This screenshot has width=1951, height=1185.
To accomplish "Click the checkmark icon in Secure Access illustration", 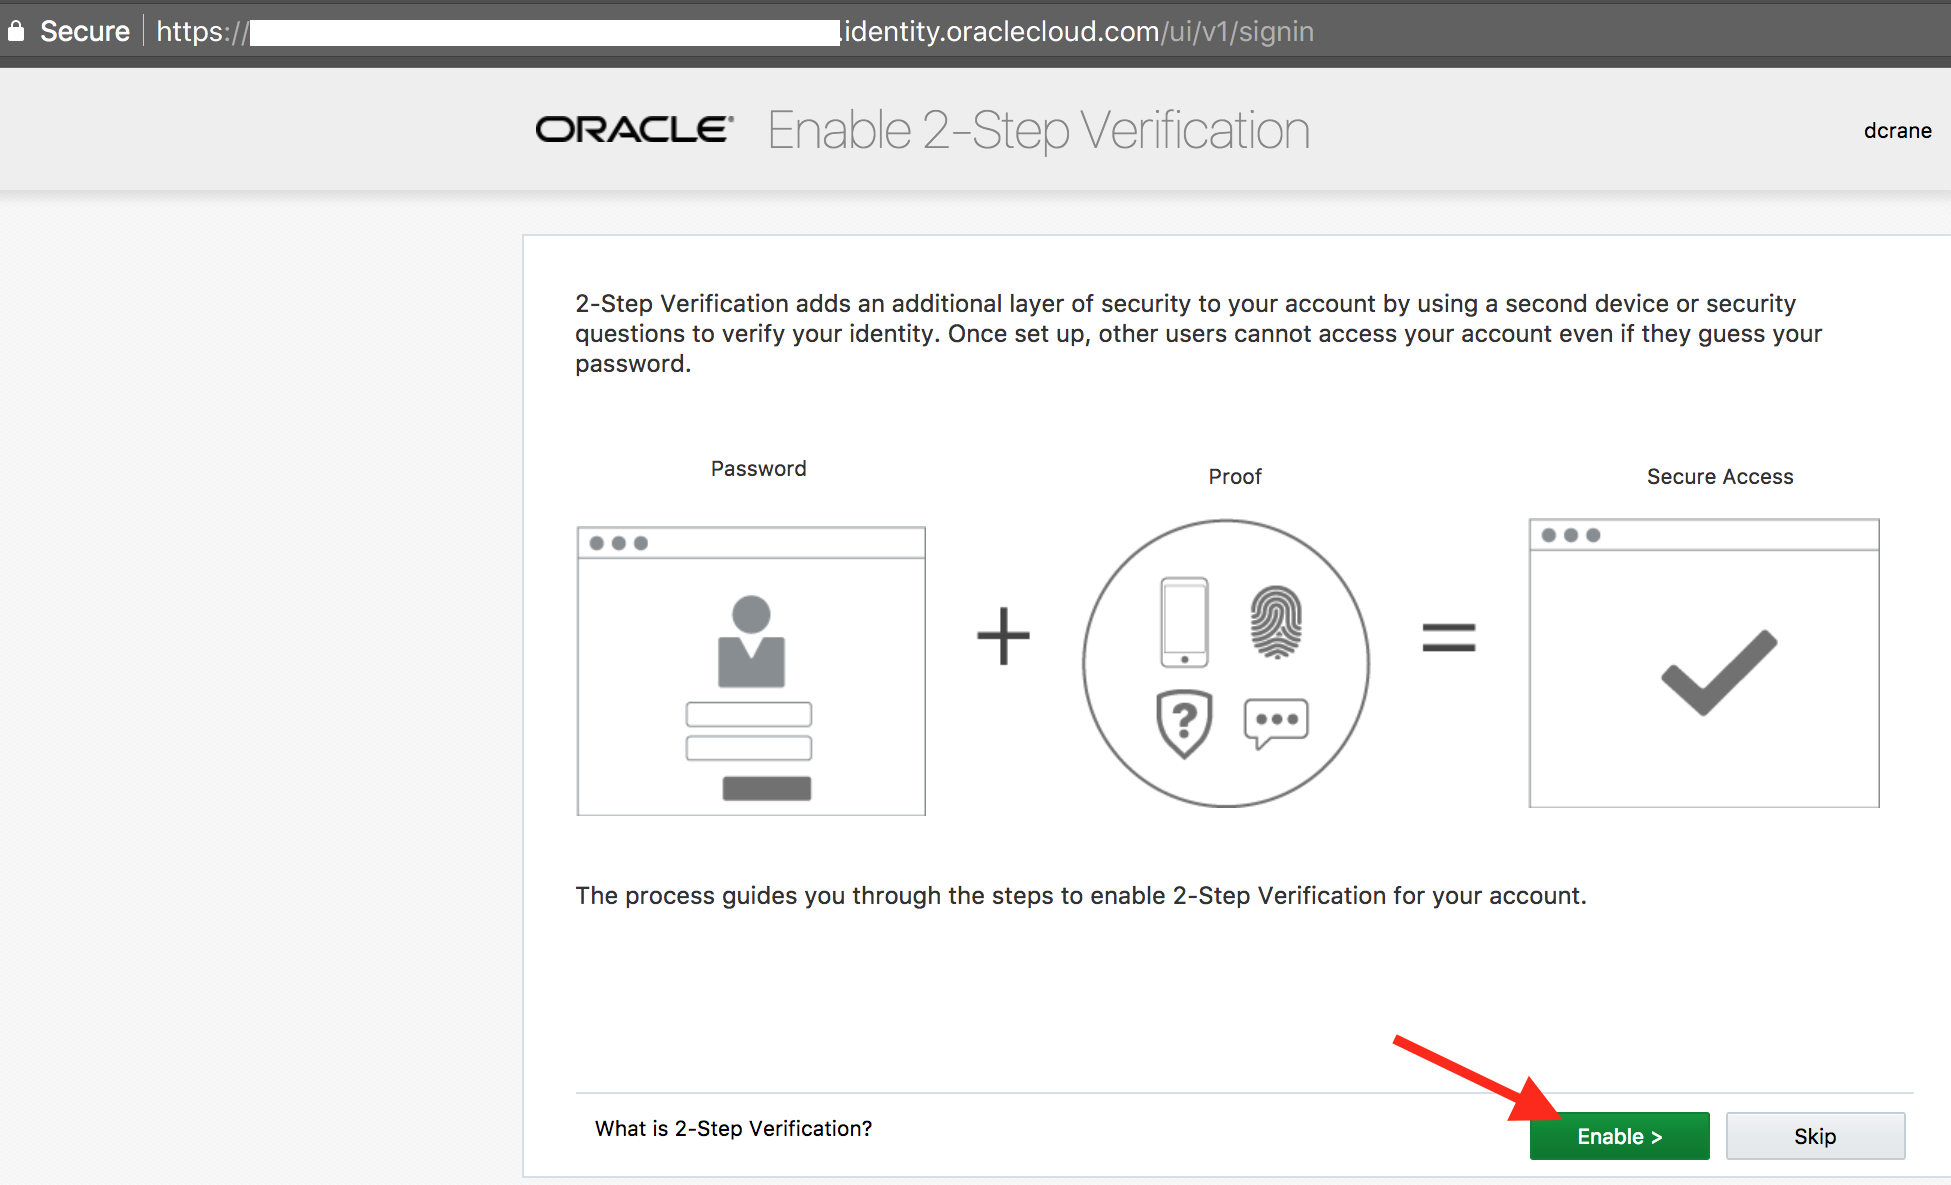I will [1719, 672].
